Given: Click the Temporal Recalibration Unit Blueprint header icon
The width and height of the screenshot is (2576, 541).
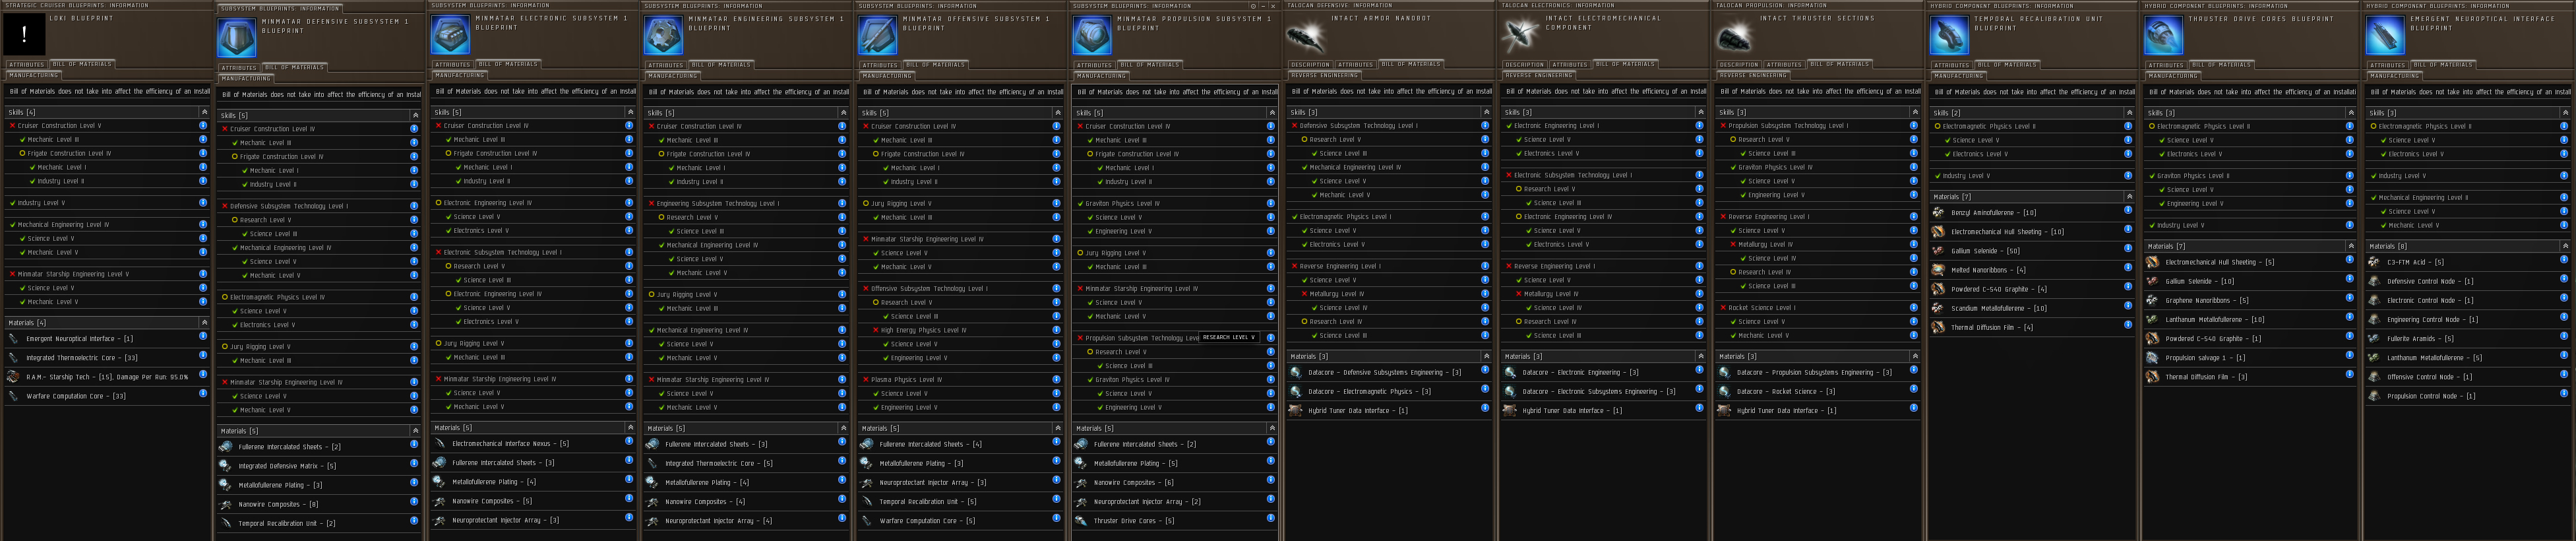Looking at the screenshot, I should click(1949, 35).
